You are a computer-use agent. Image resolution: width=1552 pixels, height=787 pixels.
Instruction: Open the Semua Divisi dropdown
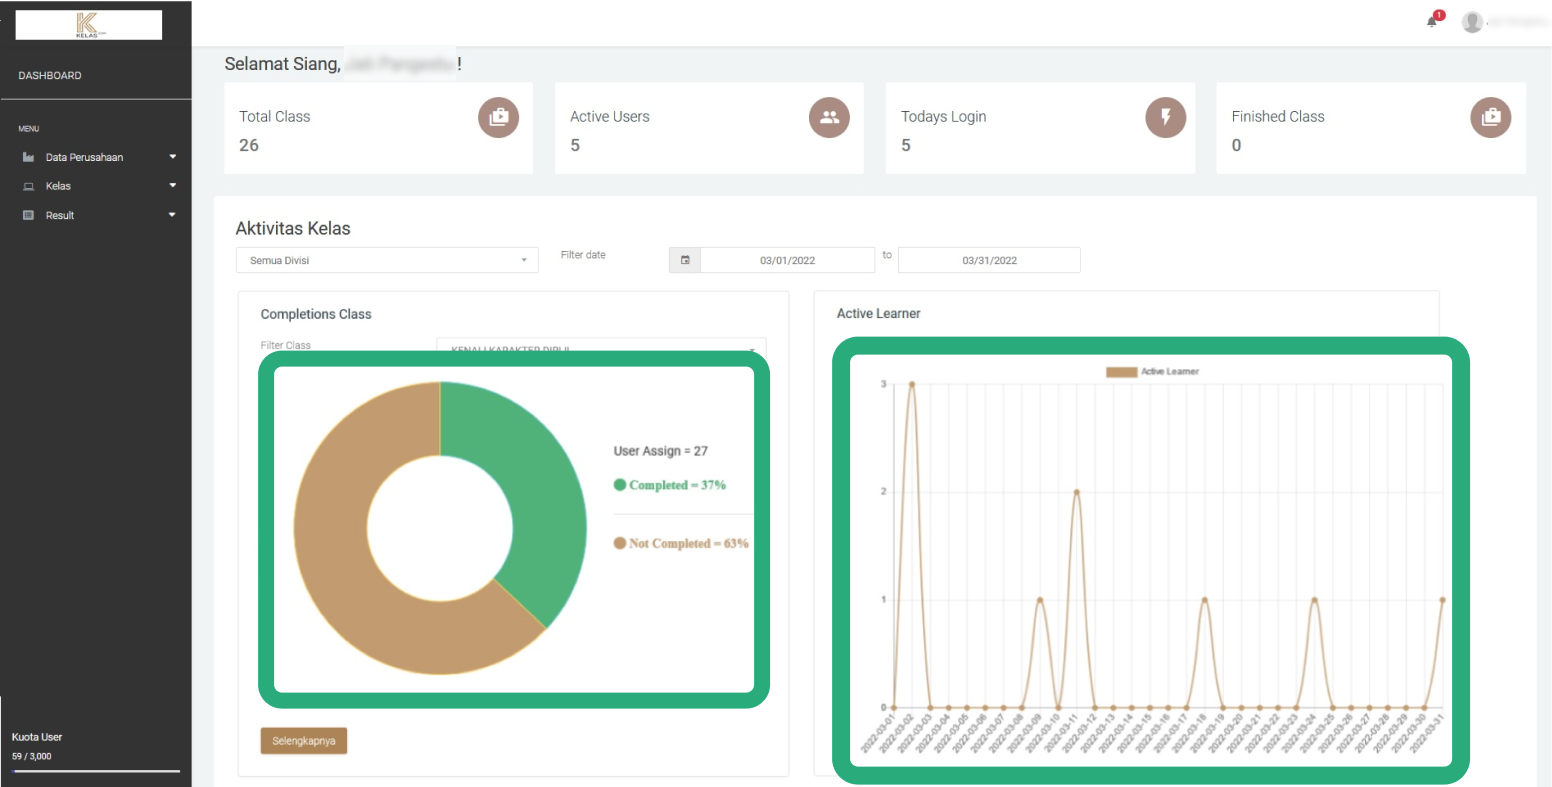387,260
